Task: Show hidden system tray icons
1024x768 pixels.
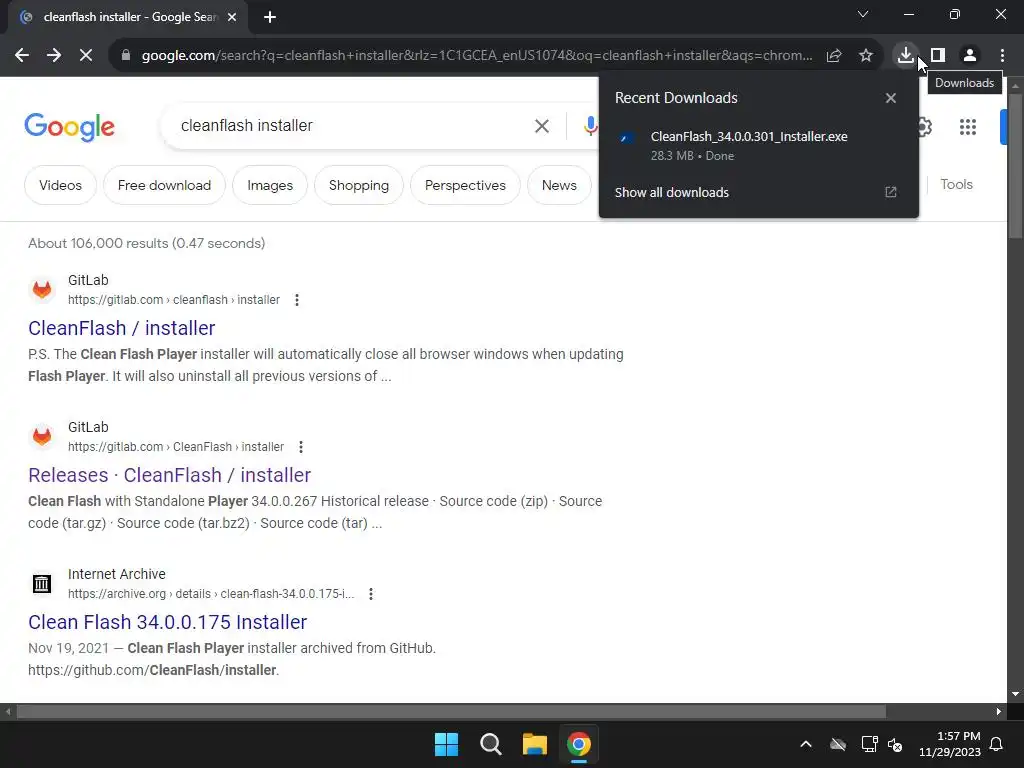Action: click(x=806, y=744)
